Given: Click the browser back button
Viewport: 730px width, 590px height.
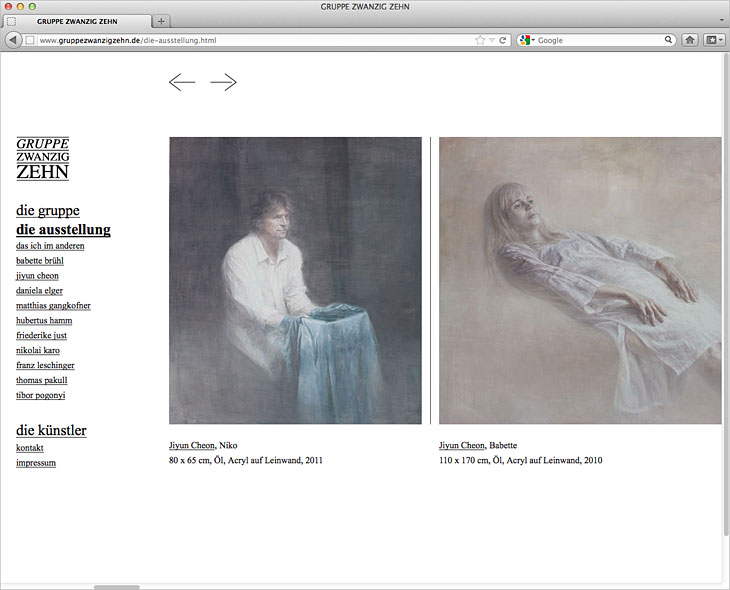Looking at the screenshot, I should [x=13, y=40].
